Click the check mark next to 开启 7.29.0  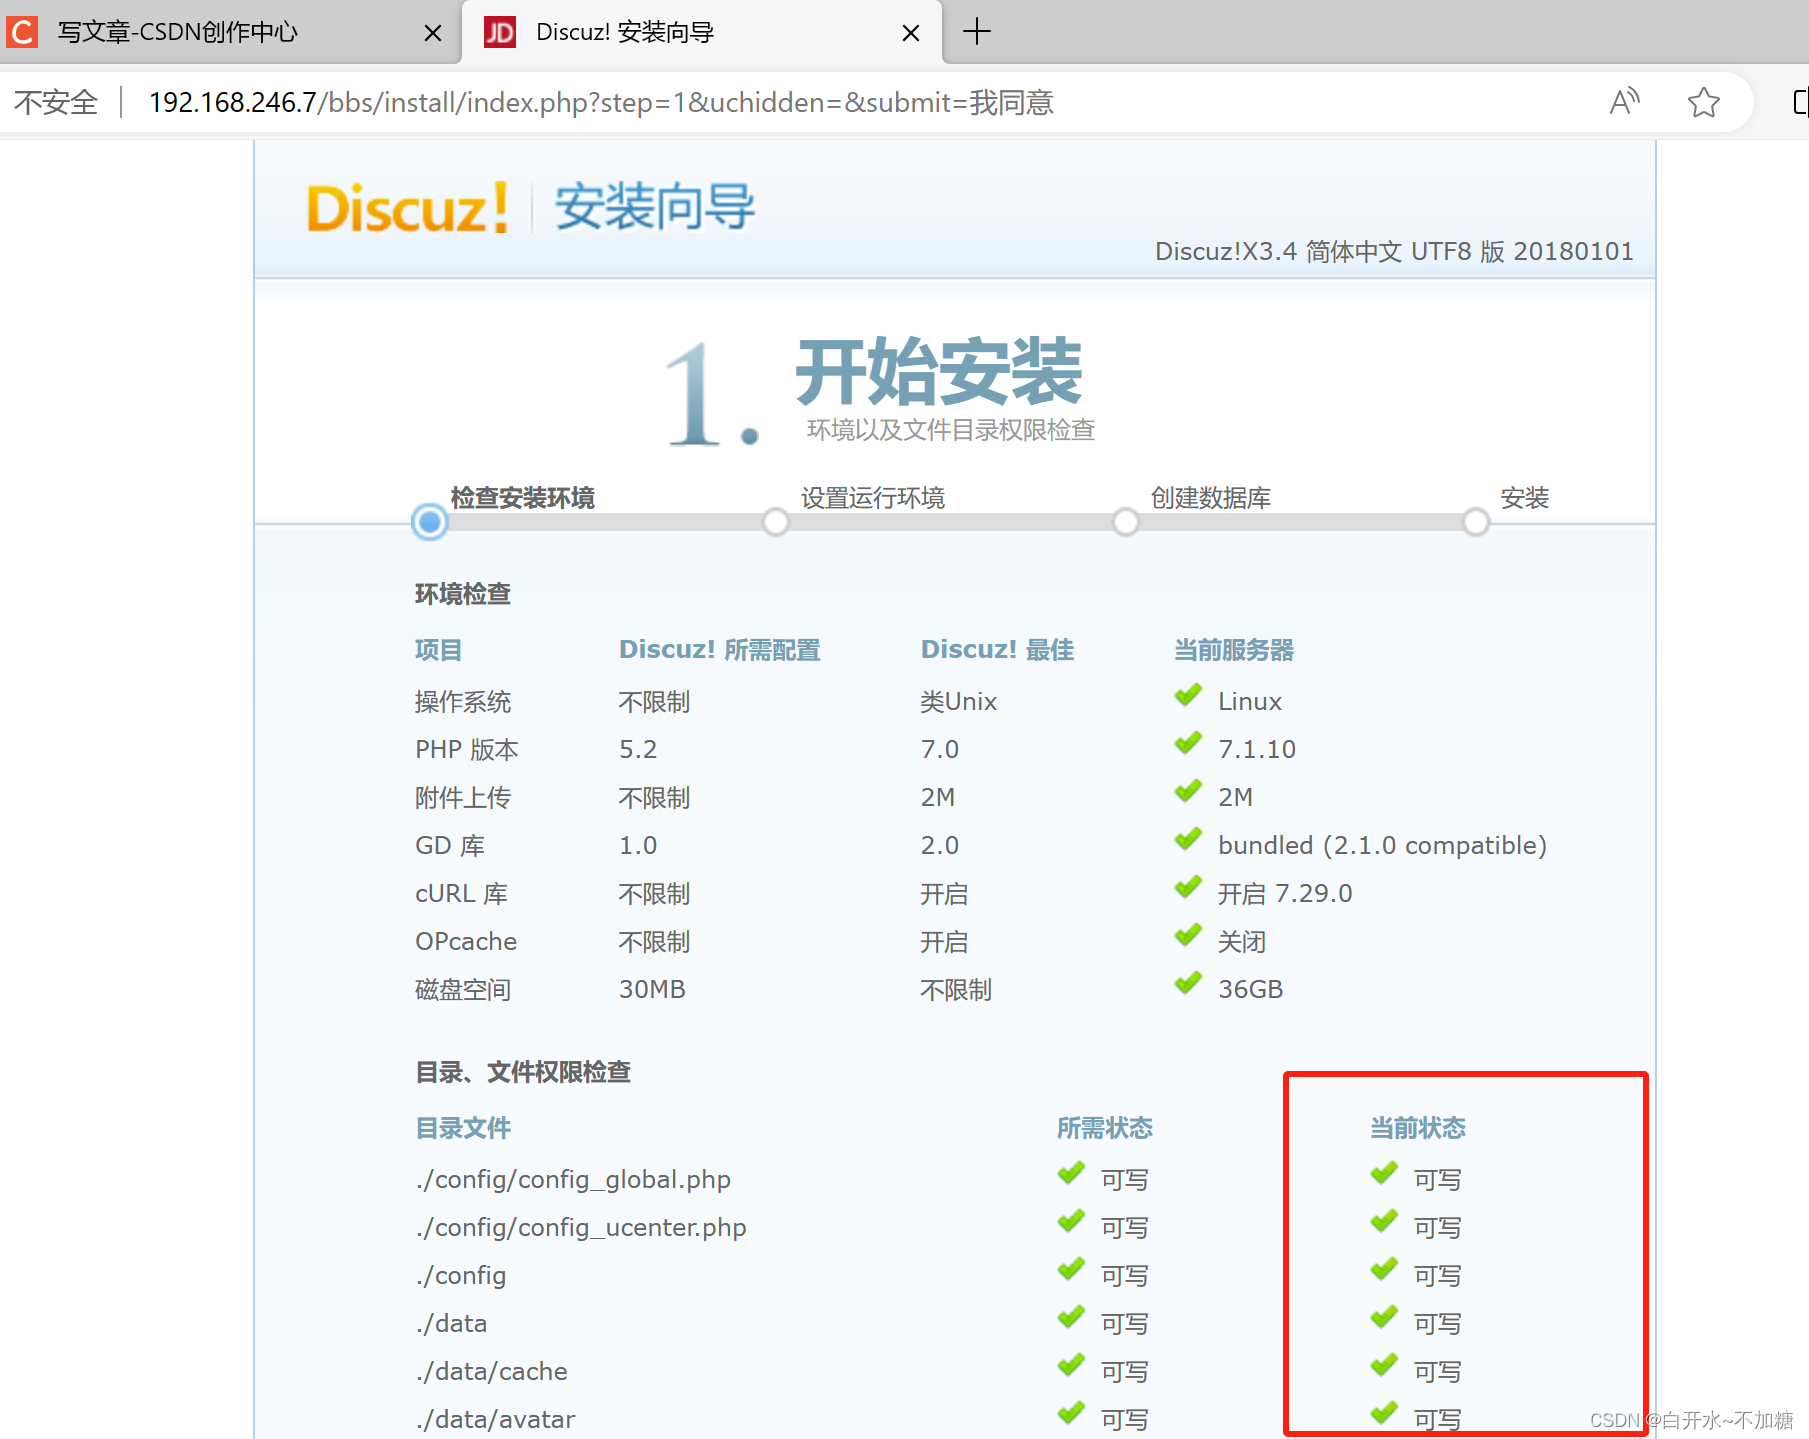click(x=1188, y=888)
